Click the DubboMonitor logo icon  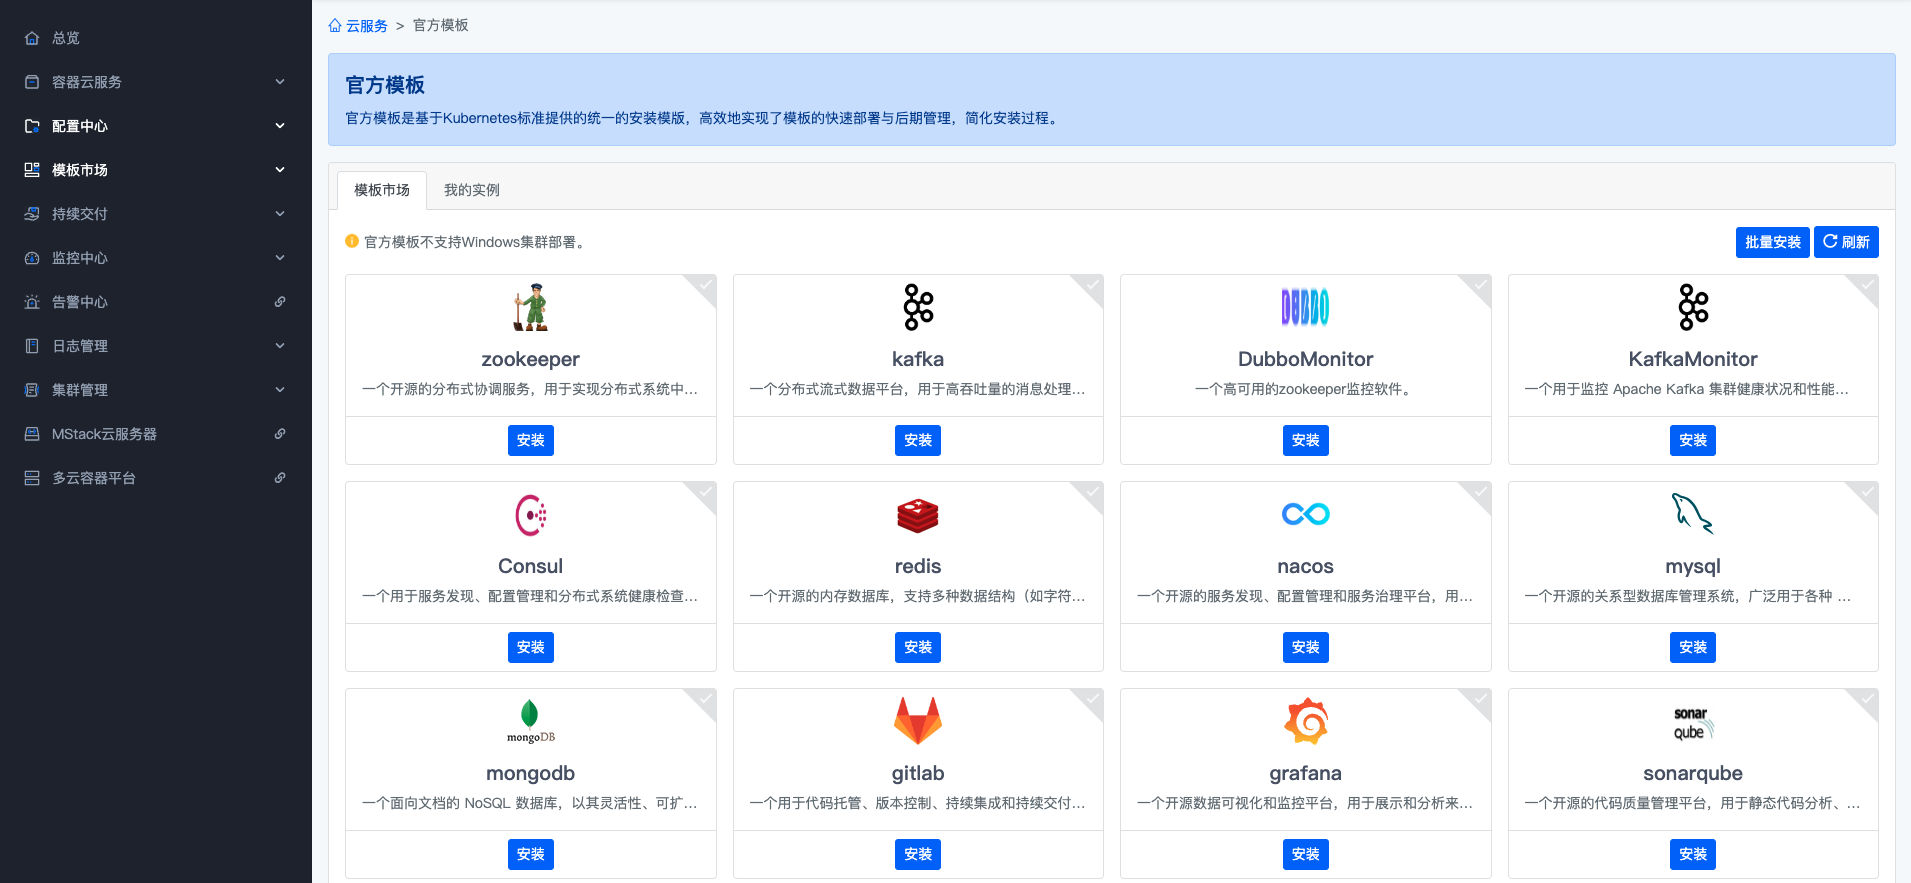point(1305,307)
